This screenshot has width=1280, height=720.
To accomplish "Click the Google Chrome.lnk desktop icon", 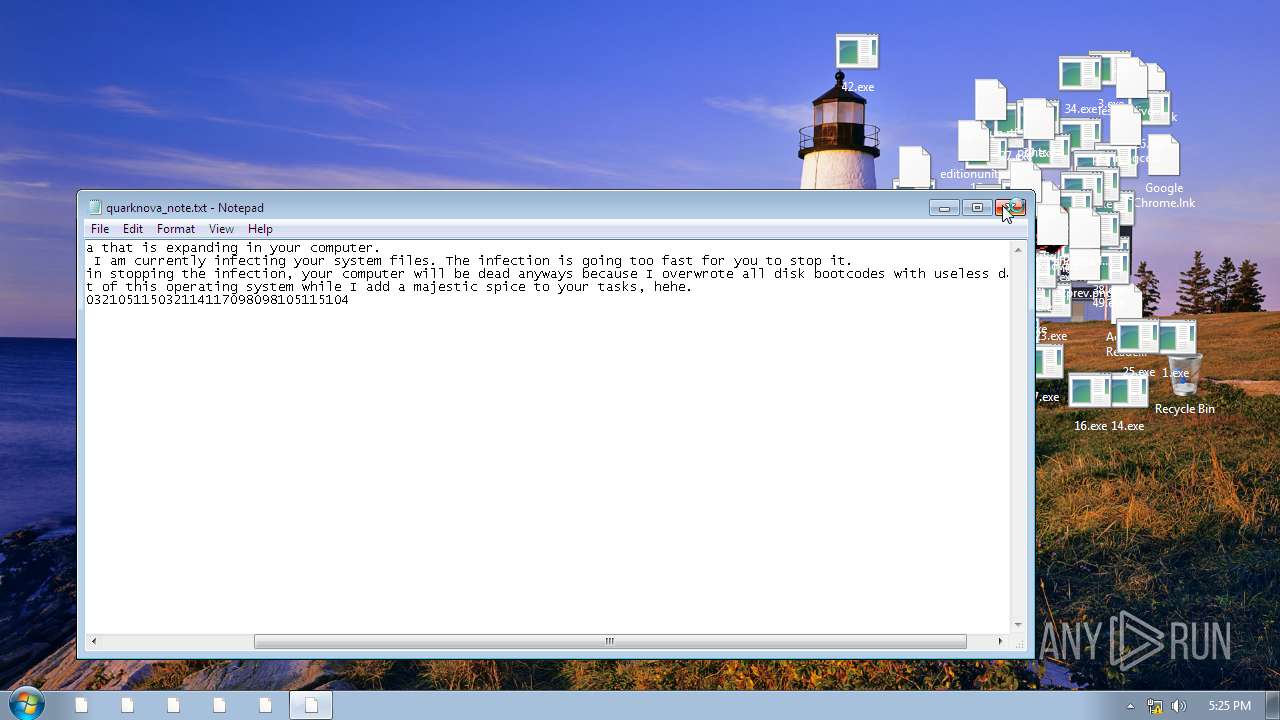I will tap(1164, 173).
